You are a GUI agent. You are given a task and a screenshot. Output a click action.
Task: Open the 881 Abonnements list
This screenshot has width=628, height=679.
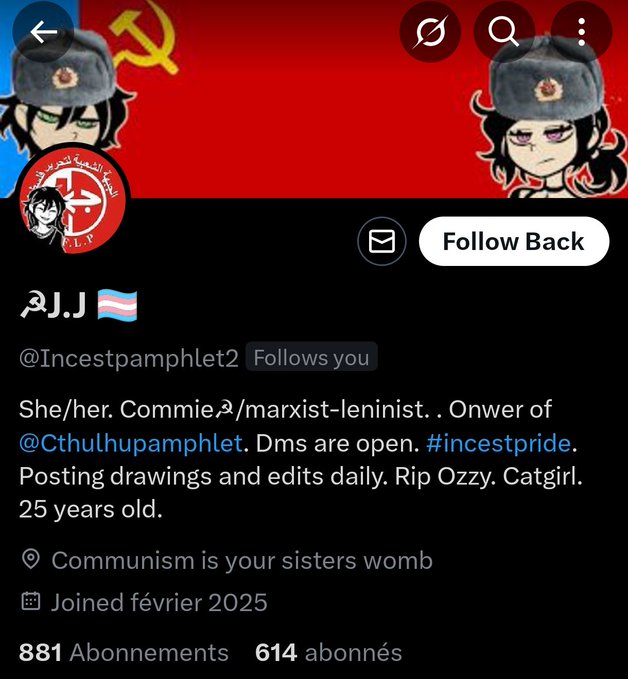pyautogui.click(x=123, y=652)
